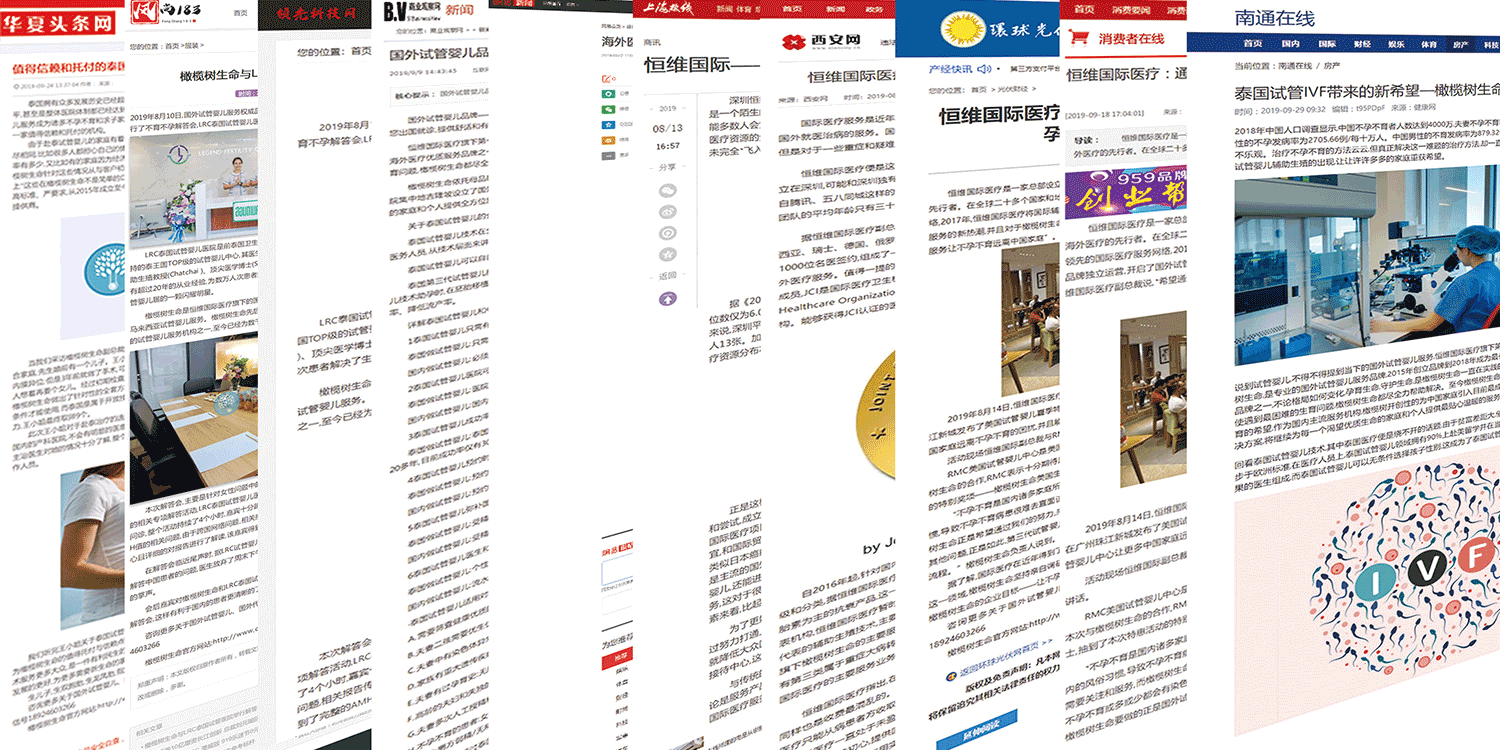The width and height of the screenshot is (1500, 750).
Task: Click orange share icon on 海外 page
Action: [607, 141]
